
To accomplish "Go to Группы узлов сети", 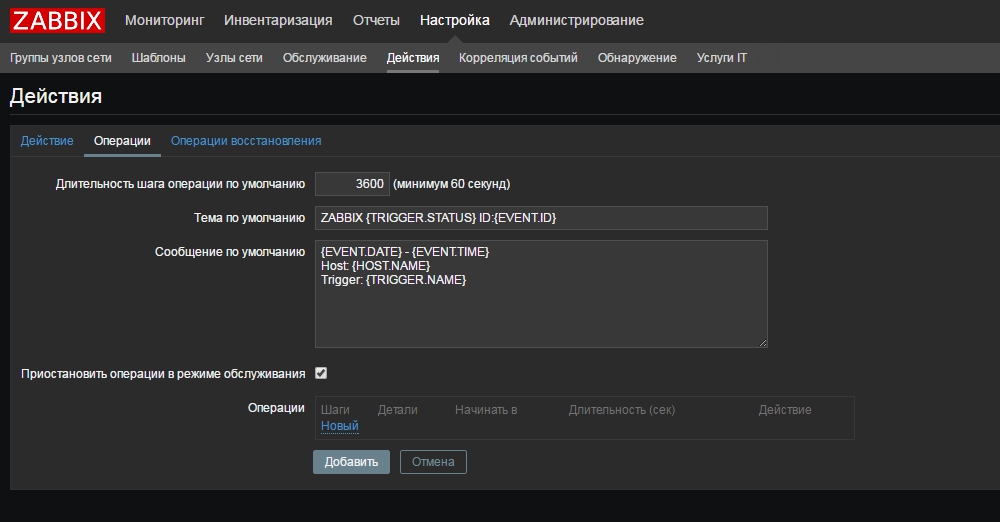I will pyautogui.click(x=61, y=58).
